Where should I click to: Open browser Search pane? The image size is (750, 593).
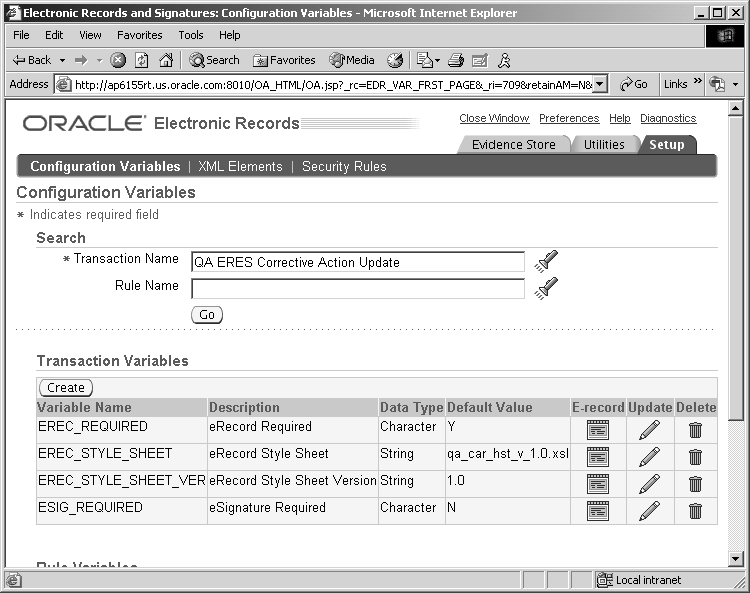click(214, 60)
